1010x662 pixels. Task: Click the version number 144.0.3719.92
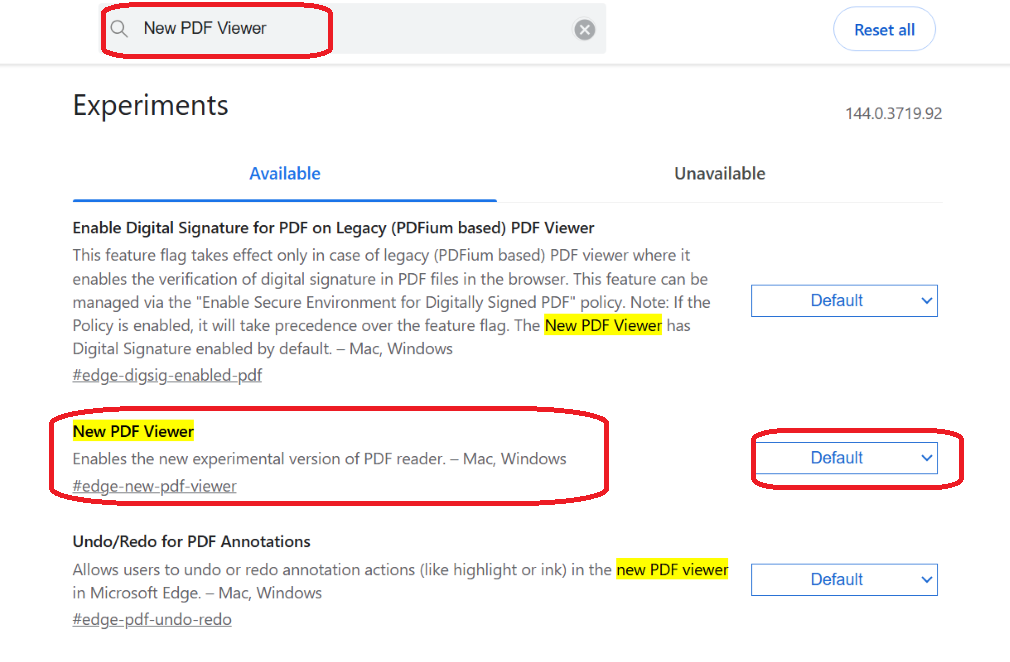click(x=893, y=113)
